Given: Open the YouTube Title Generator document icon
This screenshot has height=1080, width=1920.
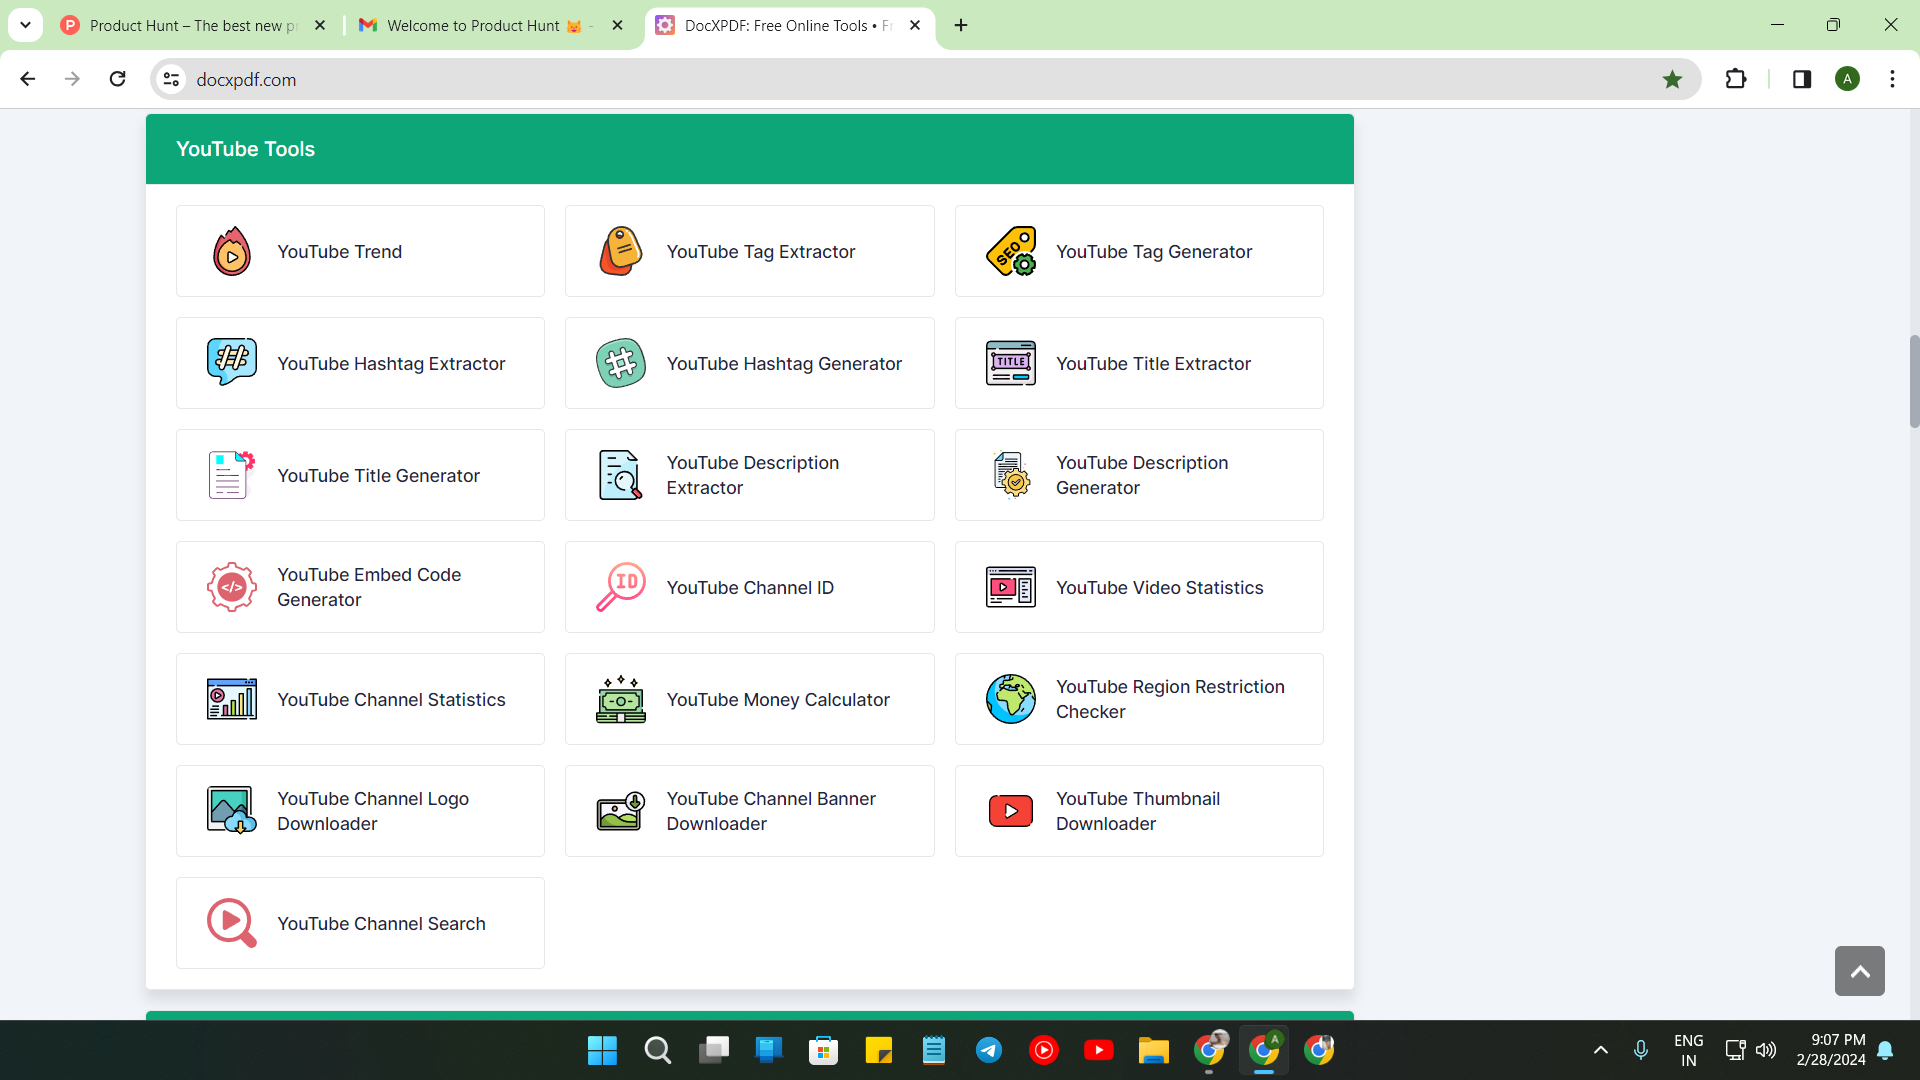Looking at the screenshot, I should [x=232, y=475].
